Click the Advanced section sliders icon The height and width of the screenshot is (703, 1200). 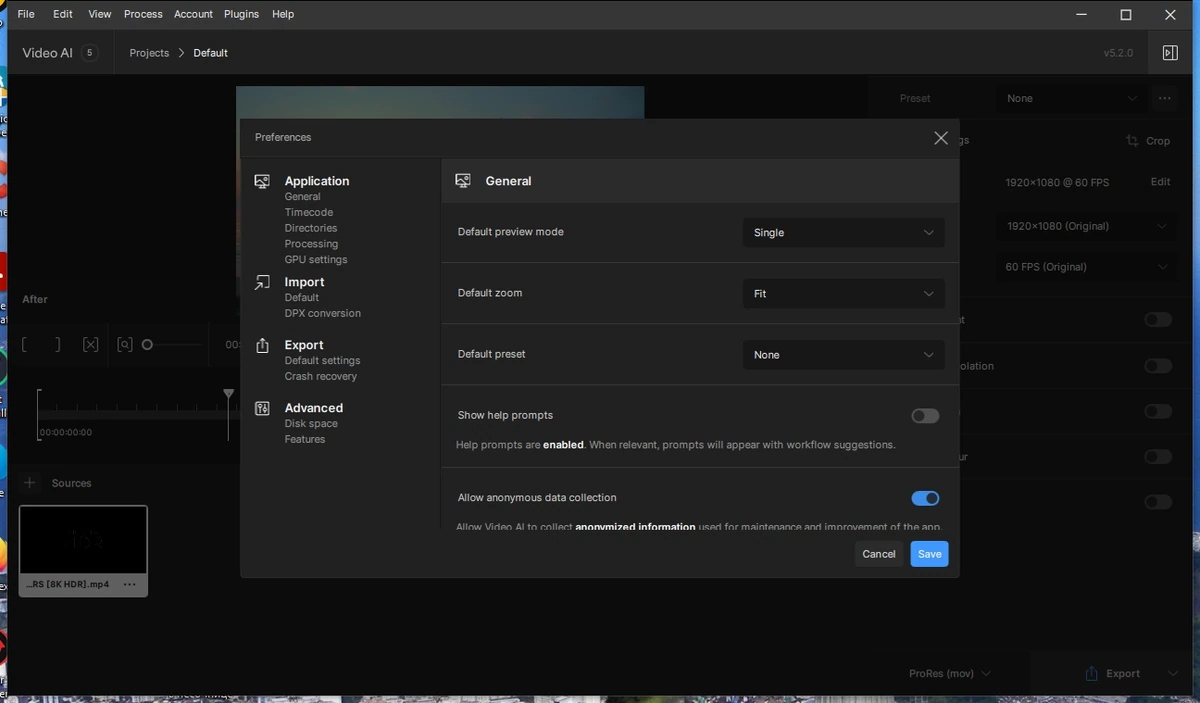pyautogui.click(x=262, y=408)
